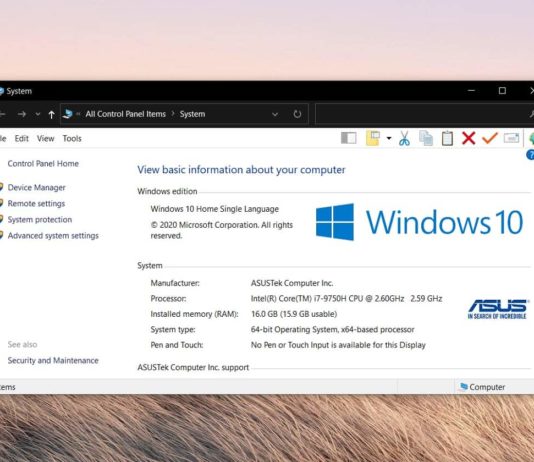Expand hidden breadcrumbs via double chevron
Viewport: 534px width, 462px height.
78,114
